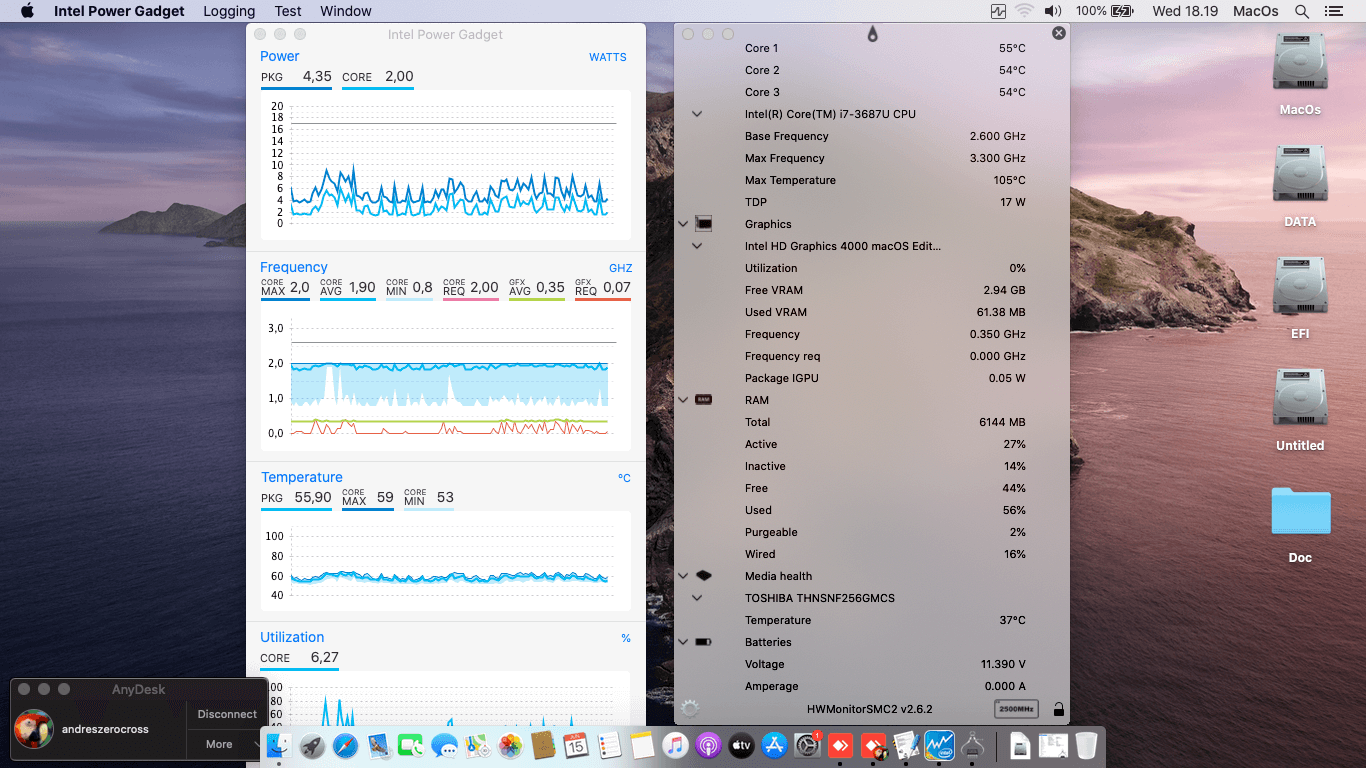Close HWMonitor panel with the X button
Viewport: 1366px width, 768px height.
(1059, 33)
